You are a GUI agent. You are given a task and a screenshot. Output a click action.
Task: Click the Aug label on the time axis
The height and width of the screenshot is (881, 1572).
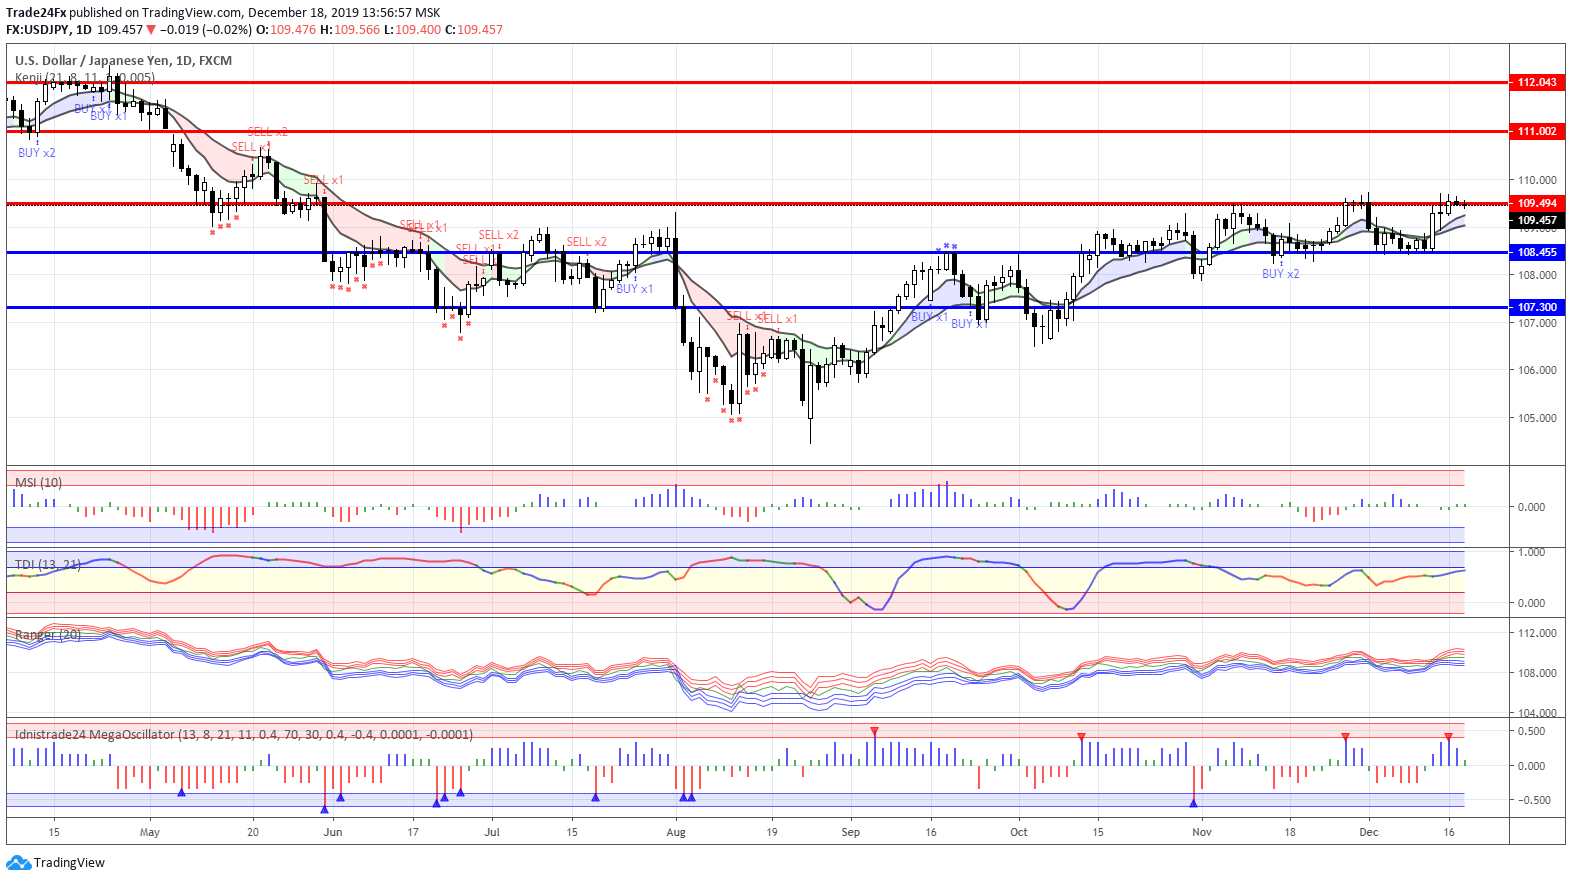676,832
